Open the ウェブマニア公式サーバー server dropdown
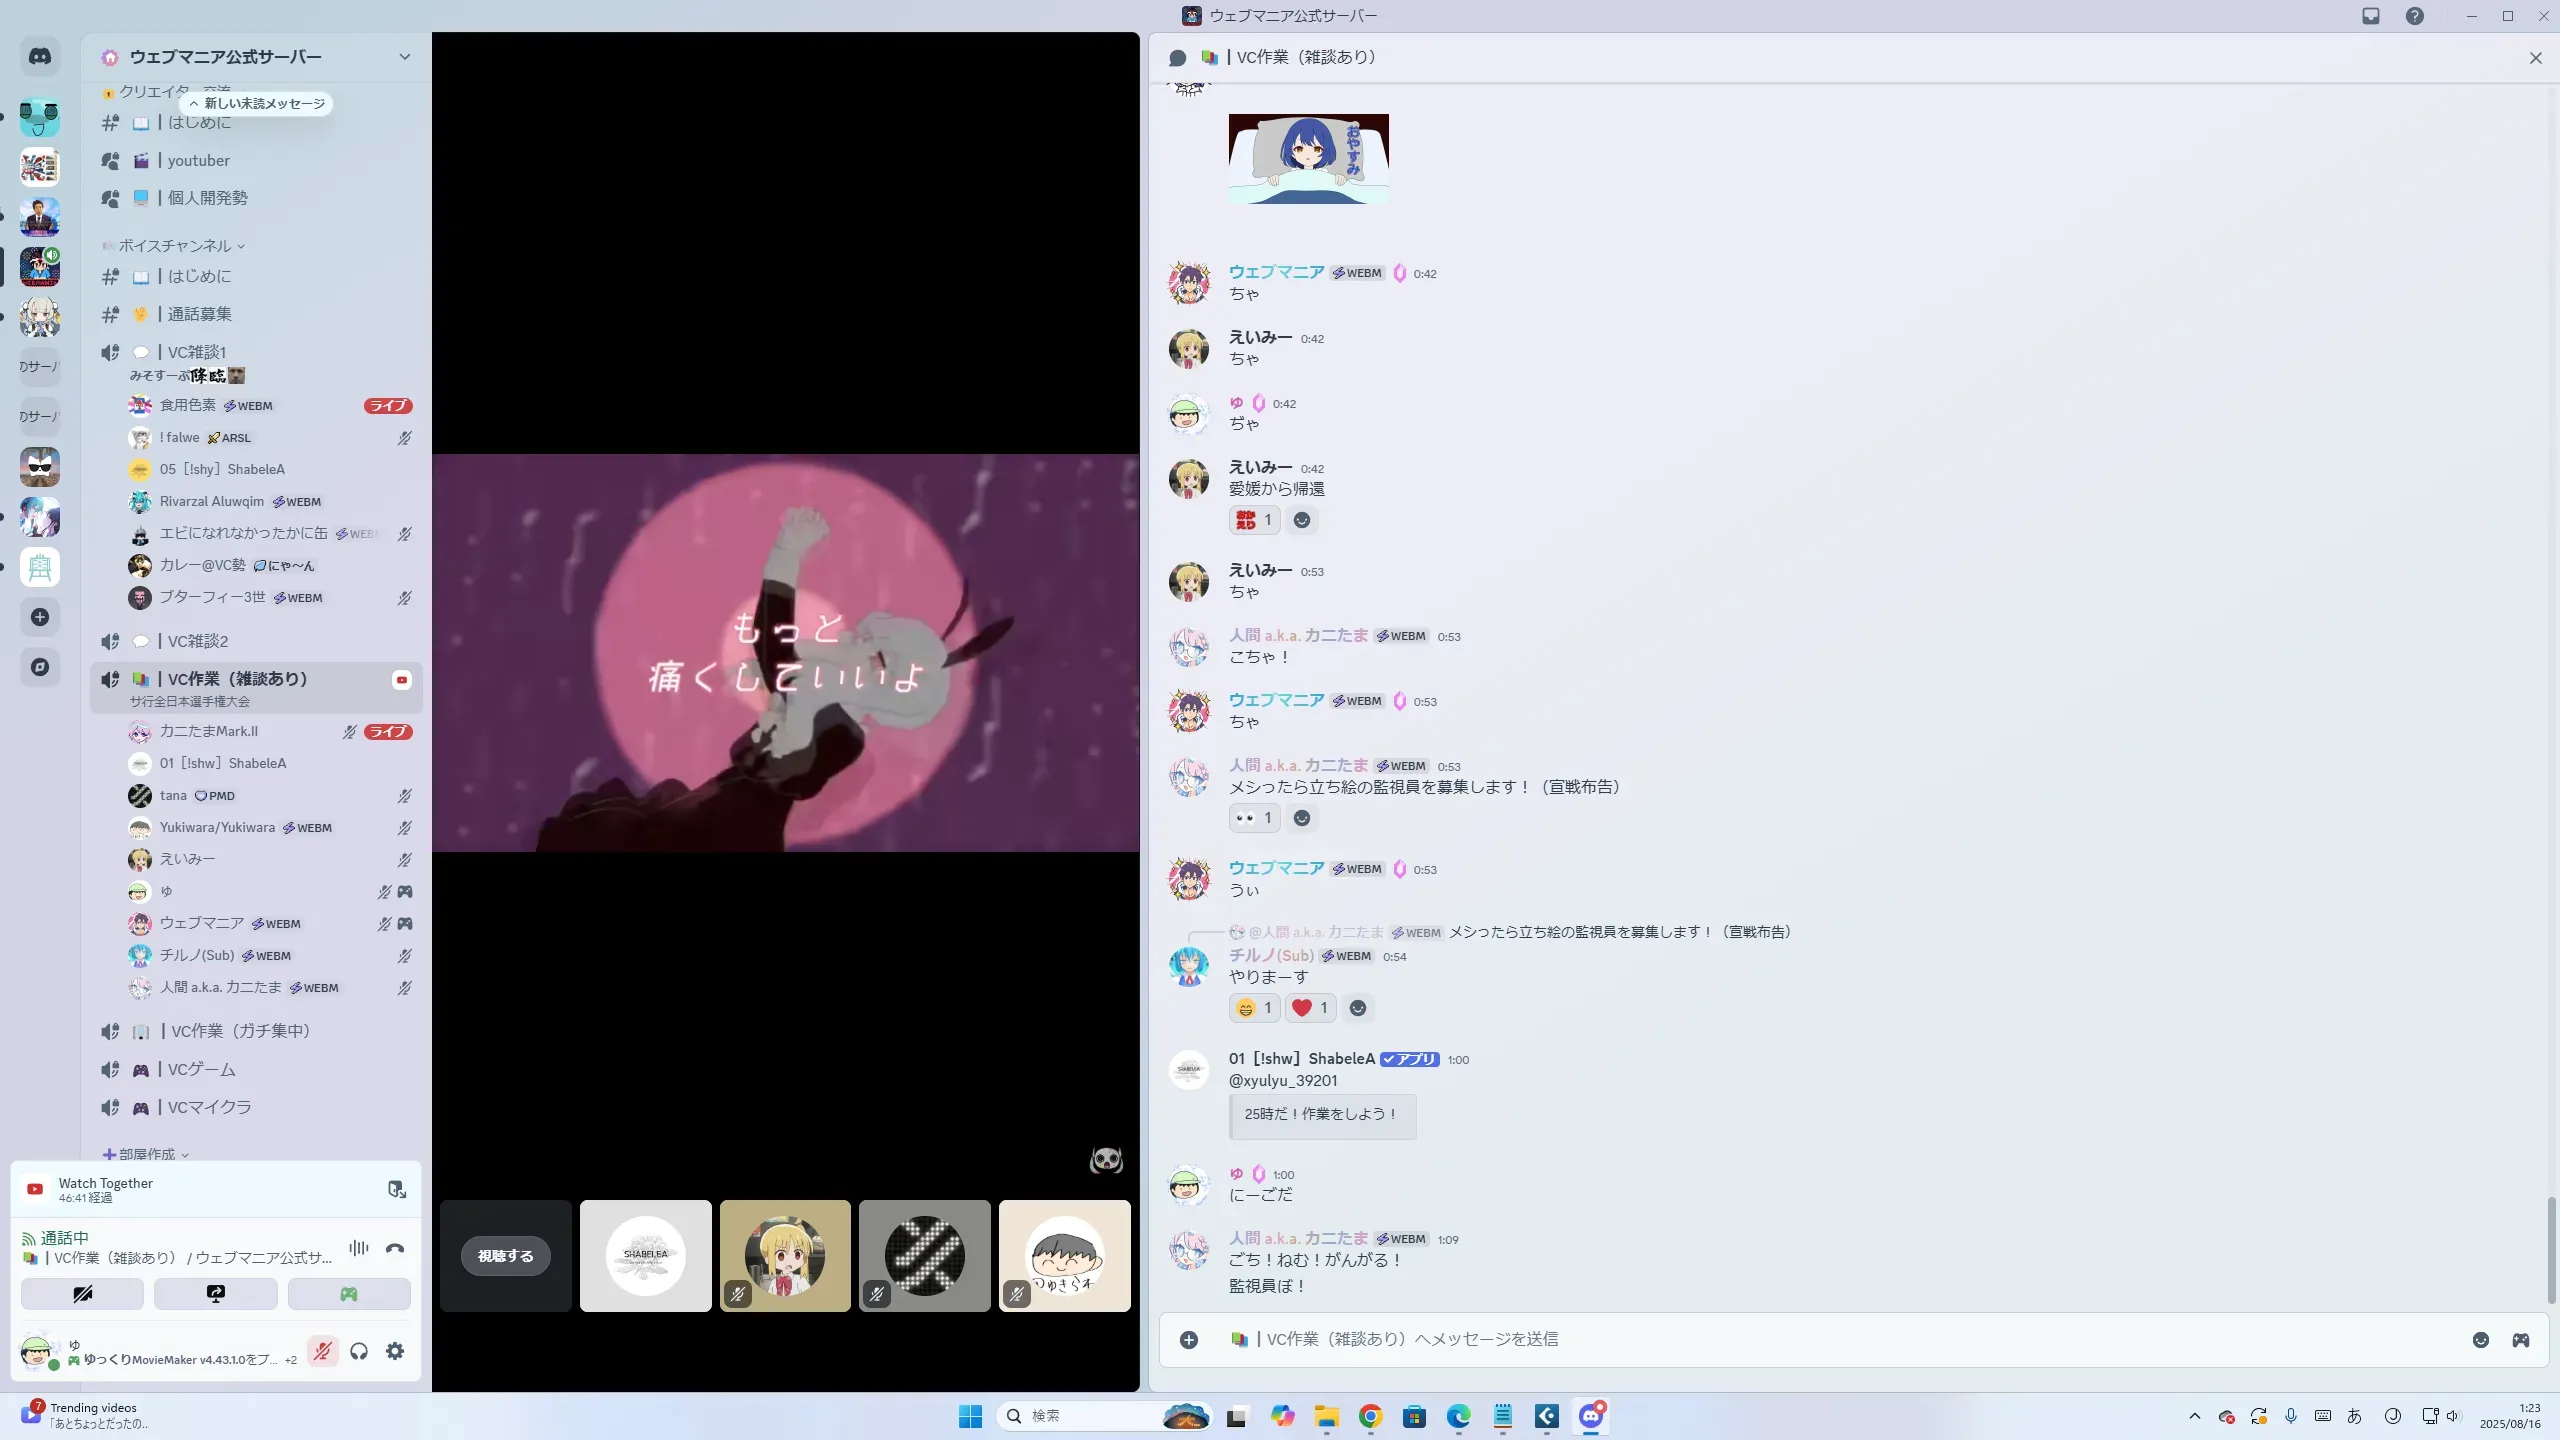The image size is (2560, 1440). click(404, 57)
